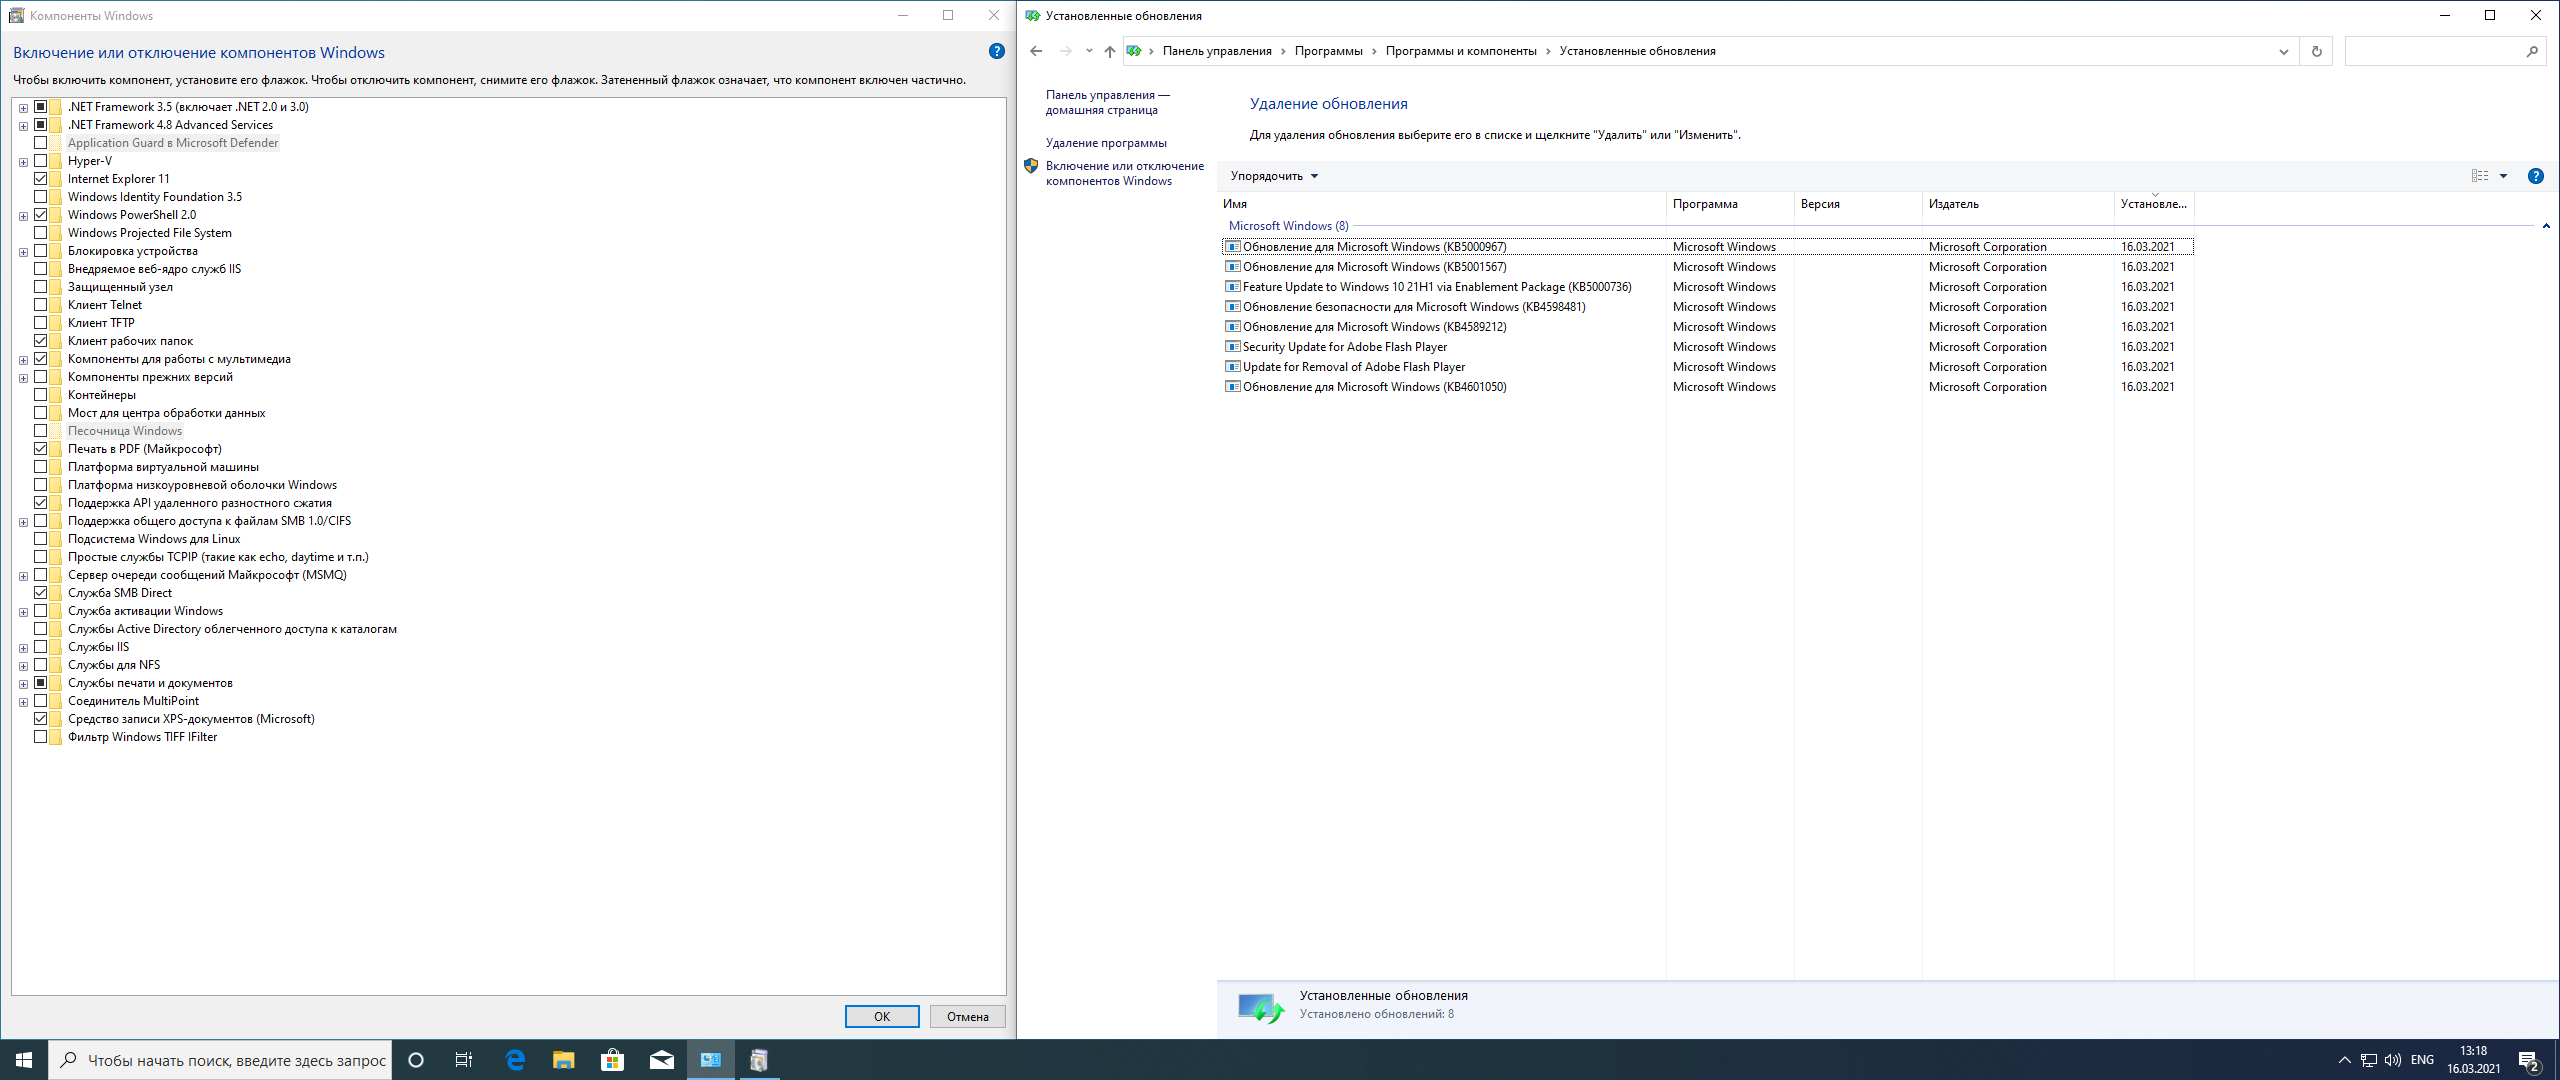Image resolution: width=2560 pixels, height=1080 pixels.
Task: Sort updates by Издатель column
Action: (x=2018, y=204)
